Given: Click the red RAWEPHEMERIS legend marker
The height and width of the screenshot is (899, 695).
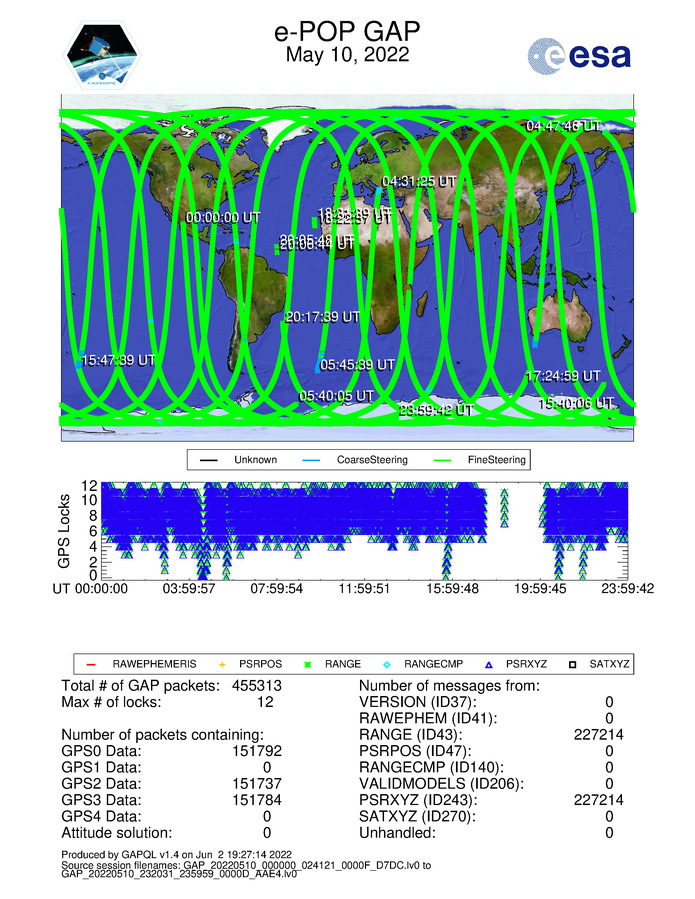Looking at the screenshot, I should click(90, 664).
